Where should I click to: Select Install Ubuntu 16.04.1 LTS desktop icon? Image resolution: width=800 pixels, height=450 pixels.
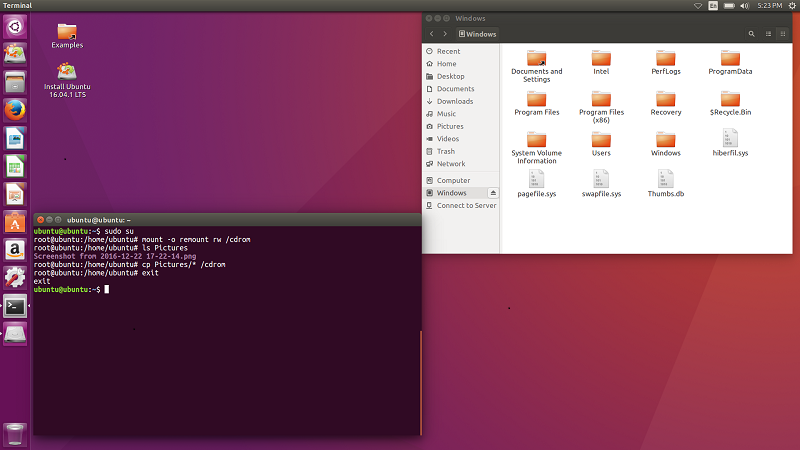coord(67,80)
